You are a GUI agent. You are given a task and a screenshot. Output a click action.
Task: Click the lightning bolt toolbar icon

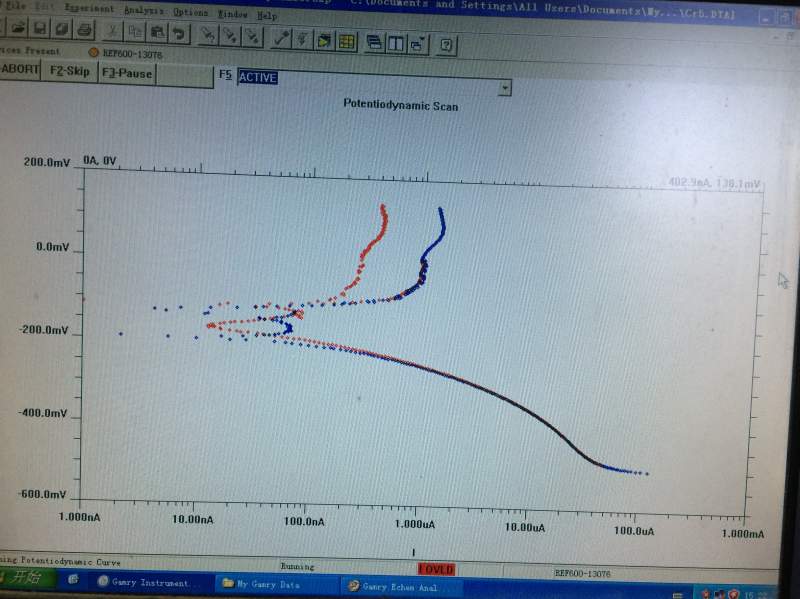(302, 40)
